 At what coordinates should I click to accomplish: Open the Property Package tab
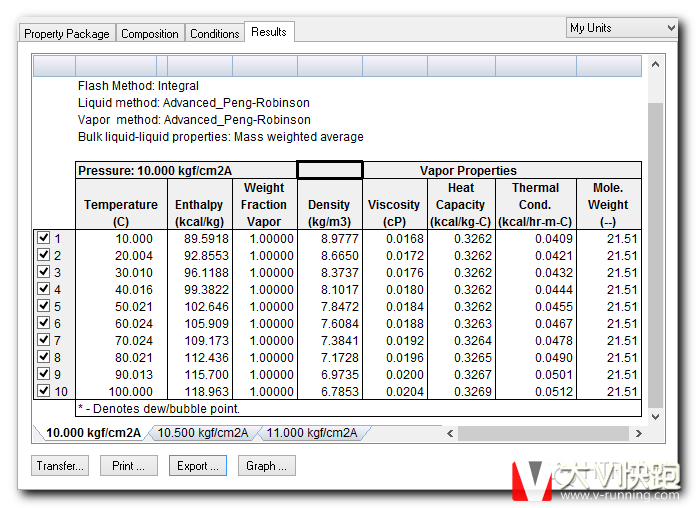coord(67,33)
